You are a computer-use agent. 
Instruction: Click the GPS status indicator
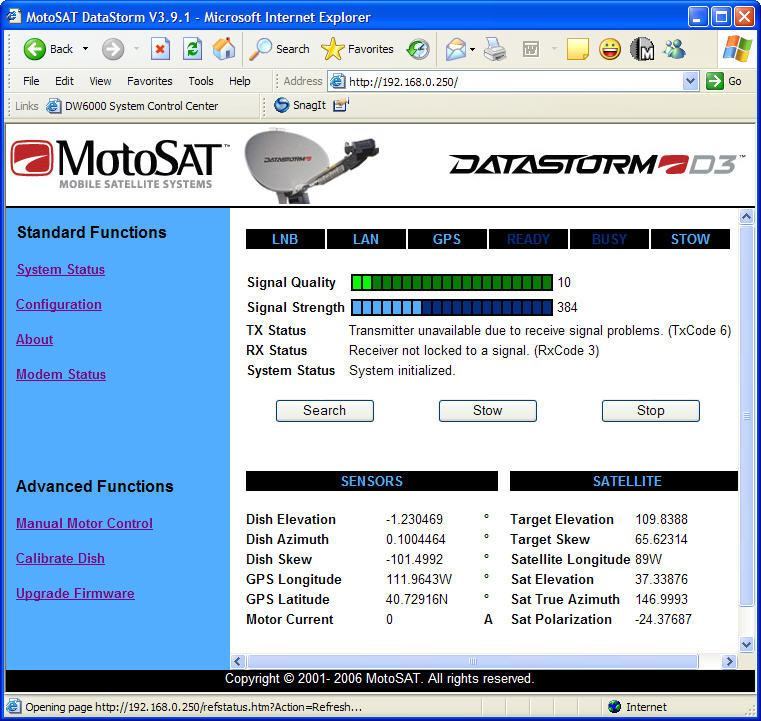pyautogui.click(x=447, y=239)
